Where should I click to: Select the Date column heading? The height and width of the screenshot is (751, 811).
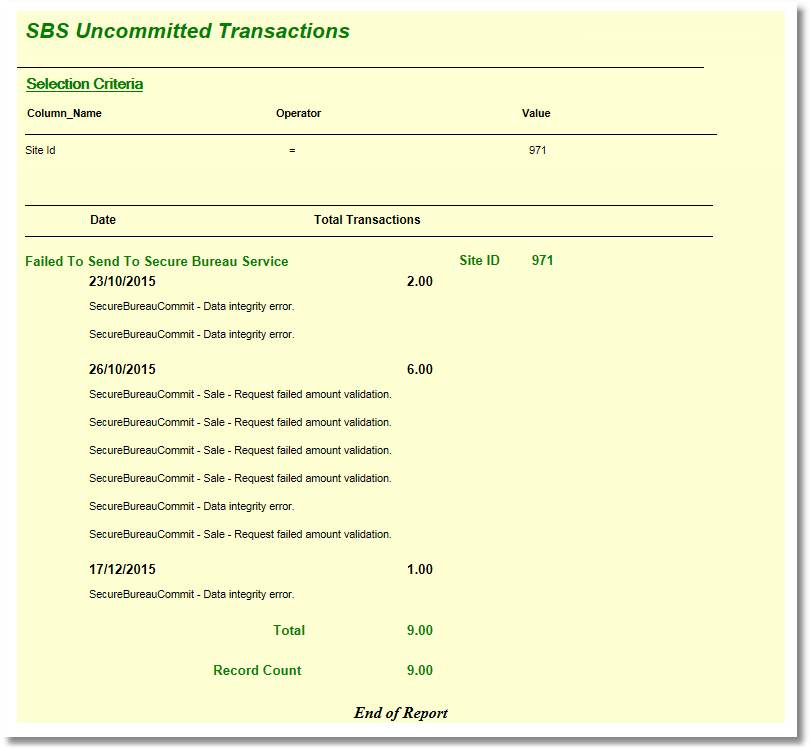coord(103,219)
